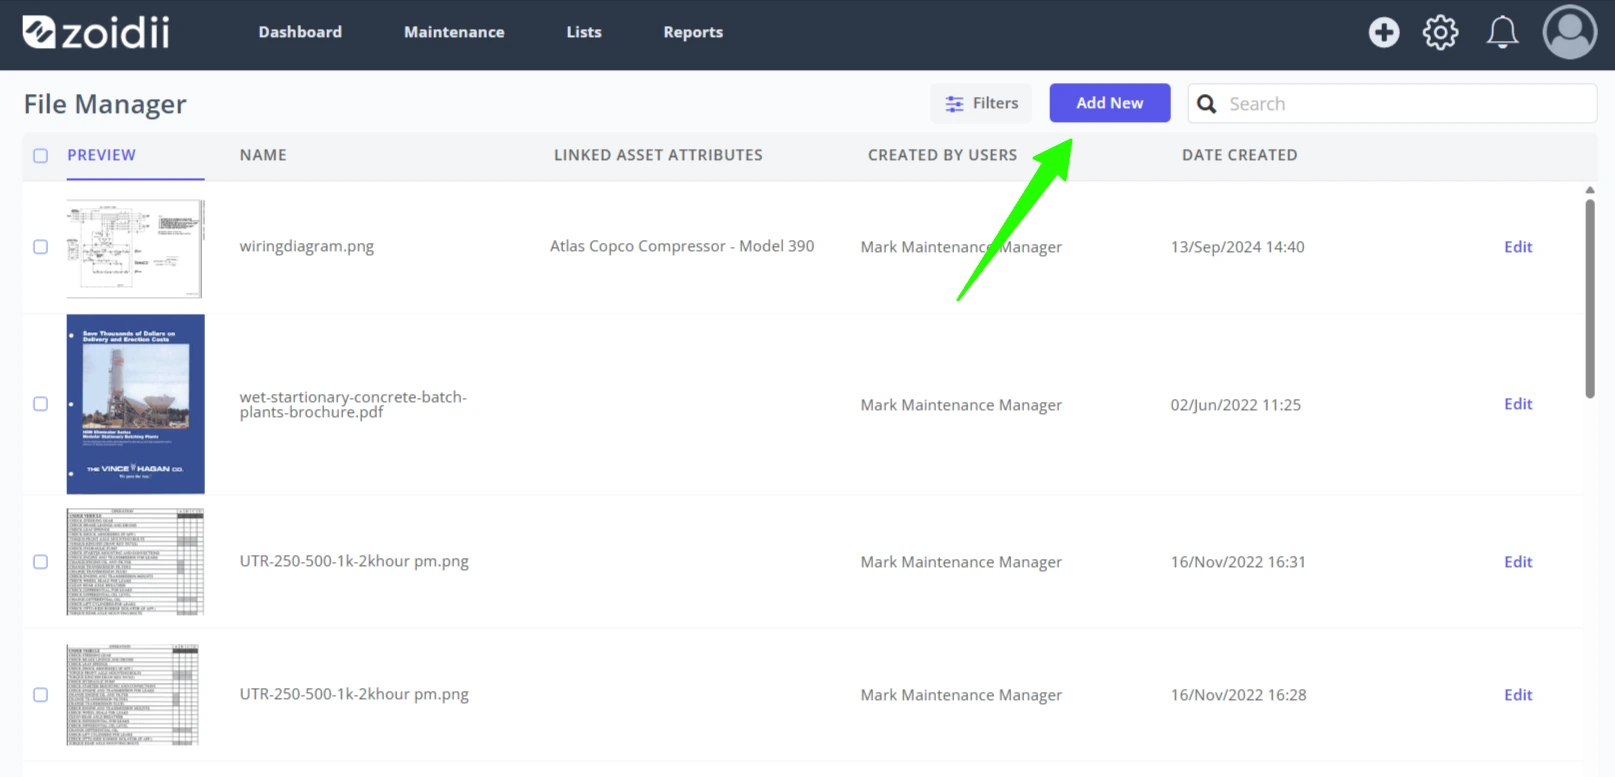Open the settings gear icon
Screen dimensions: 1615x777
pos(1441,32)
